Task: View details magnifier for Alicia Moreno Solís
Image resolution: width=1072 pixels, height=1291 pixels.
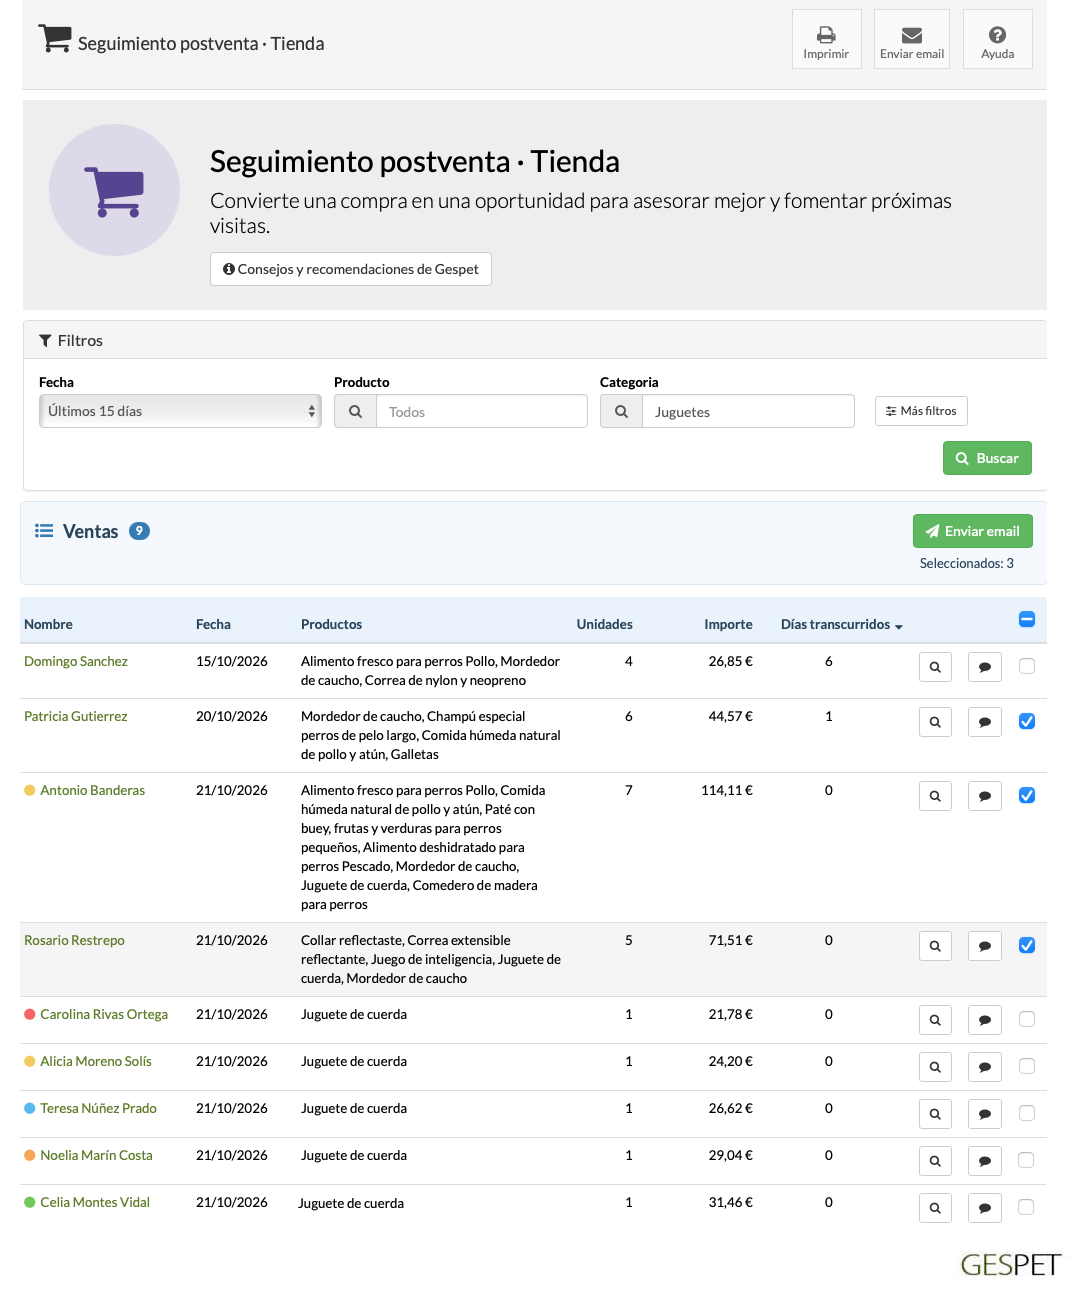Action: [935, 1067]
